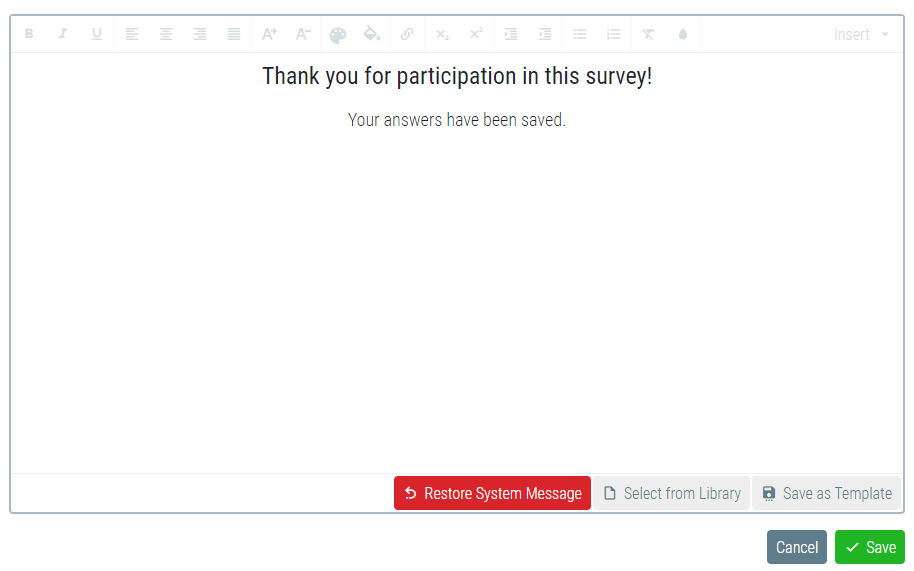Open the background fill color picker
Screen dimensions: 914x571
tap(372, 34)
